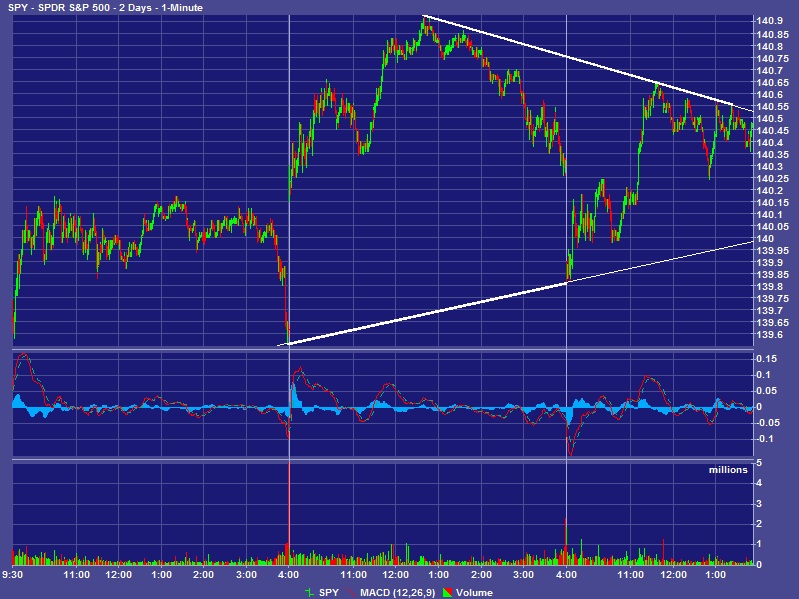Click the 9:30 time axis label
The height and width of the screenshot is (599, 799).
pyautogui.click(x=12, y=575)
